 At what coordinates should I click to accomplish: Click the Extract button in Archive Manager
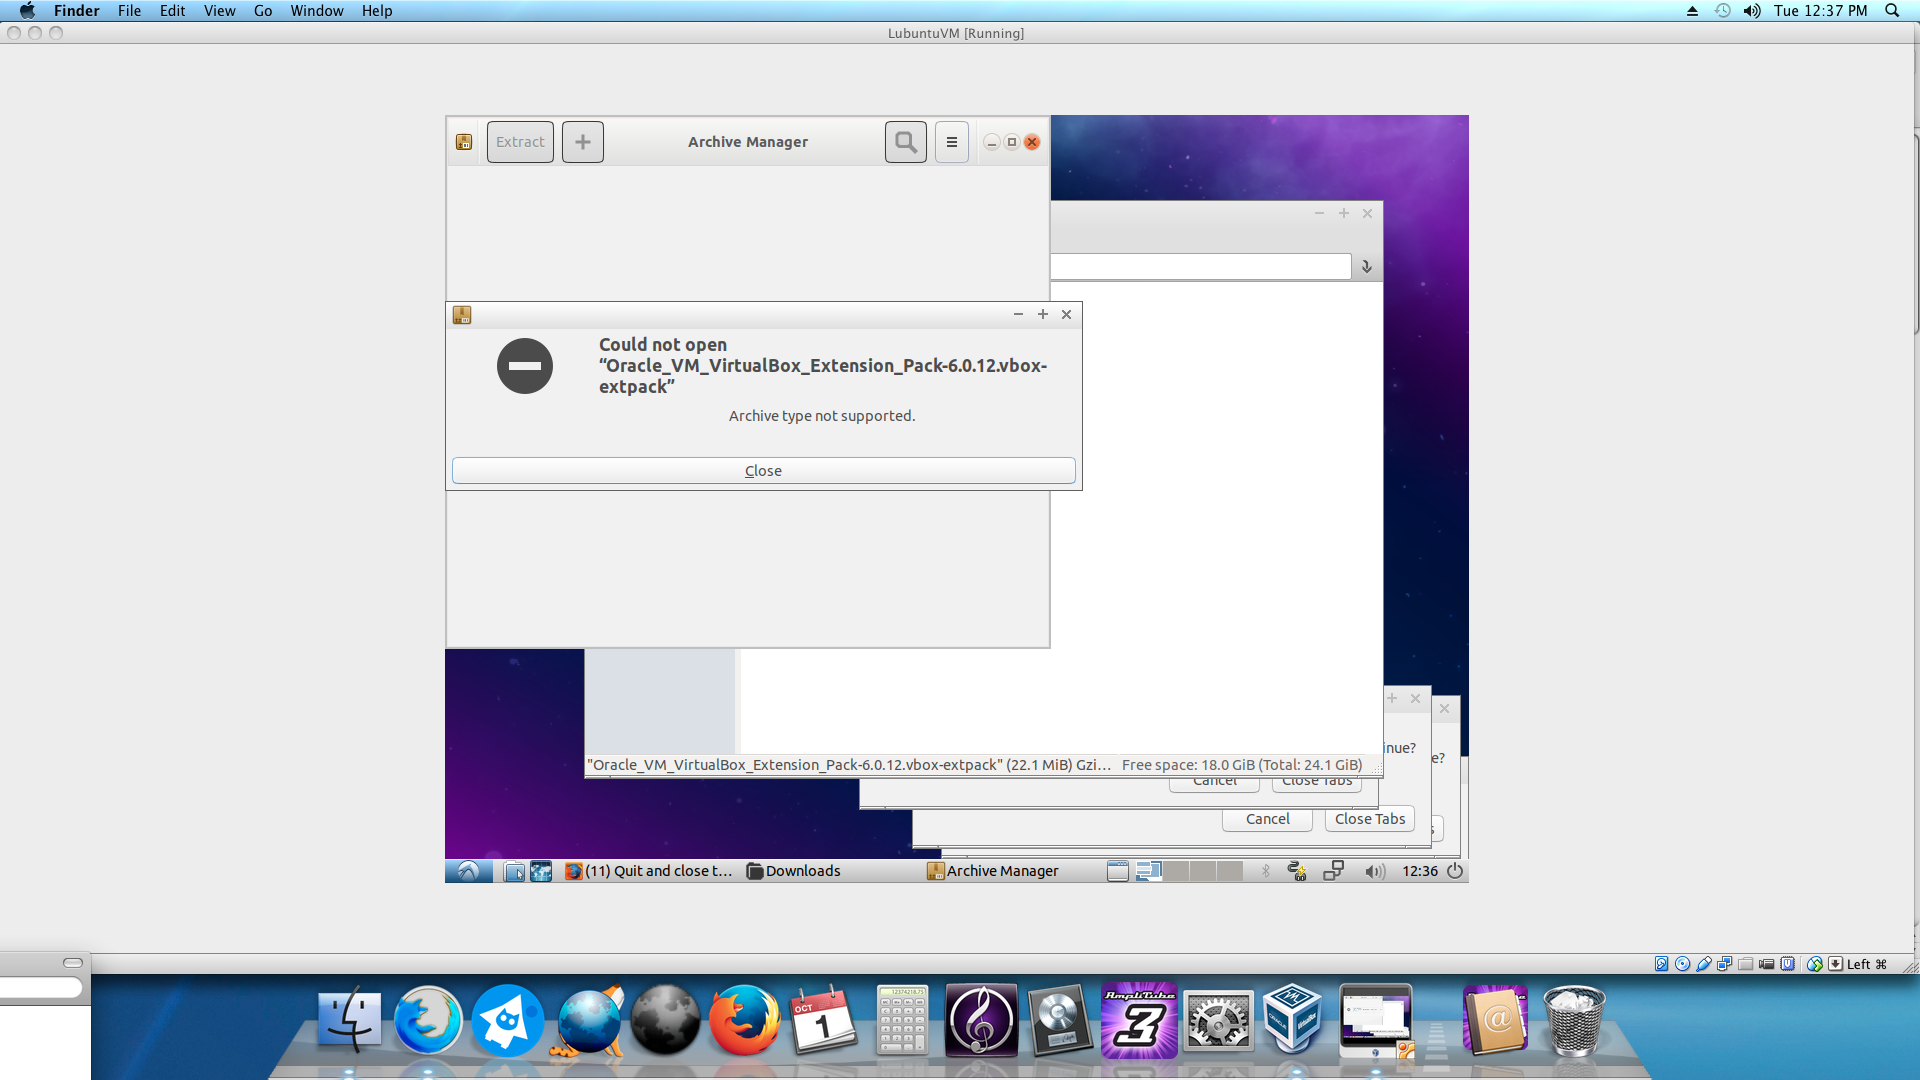(520, 142)
